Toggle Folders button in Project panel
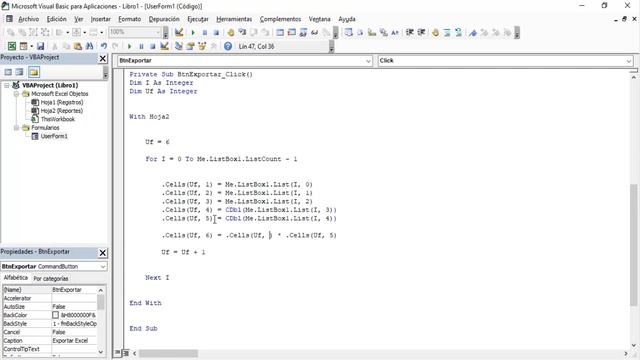 click(33, 72)
